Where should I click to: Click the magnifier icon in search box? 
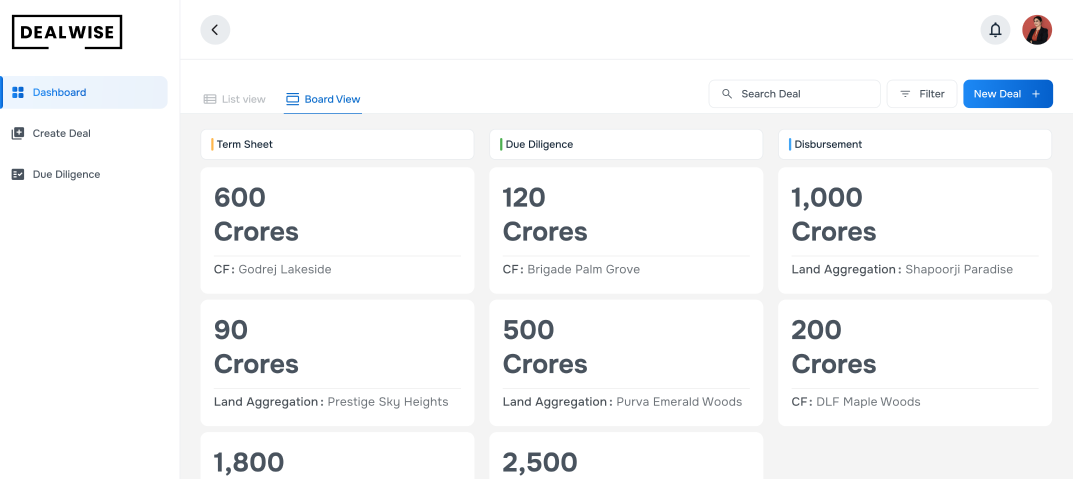click(727, 94)
